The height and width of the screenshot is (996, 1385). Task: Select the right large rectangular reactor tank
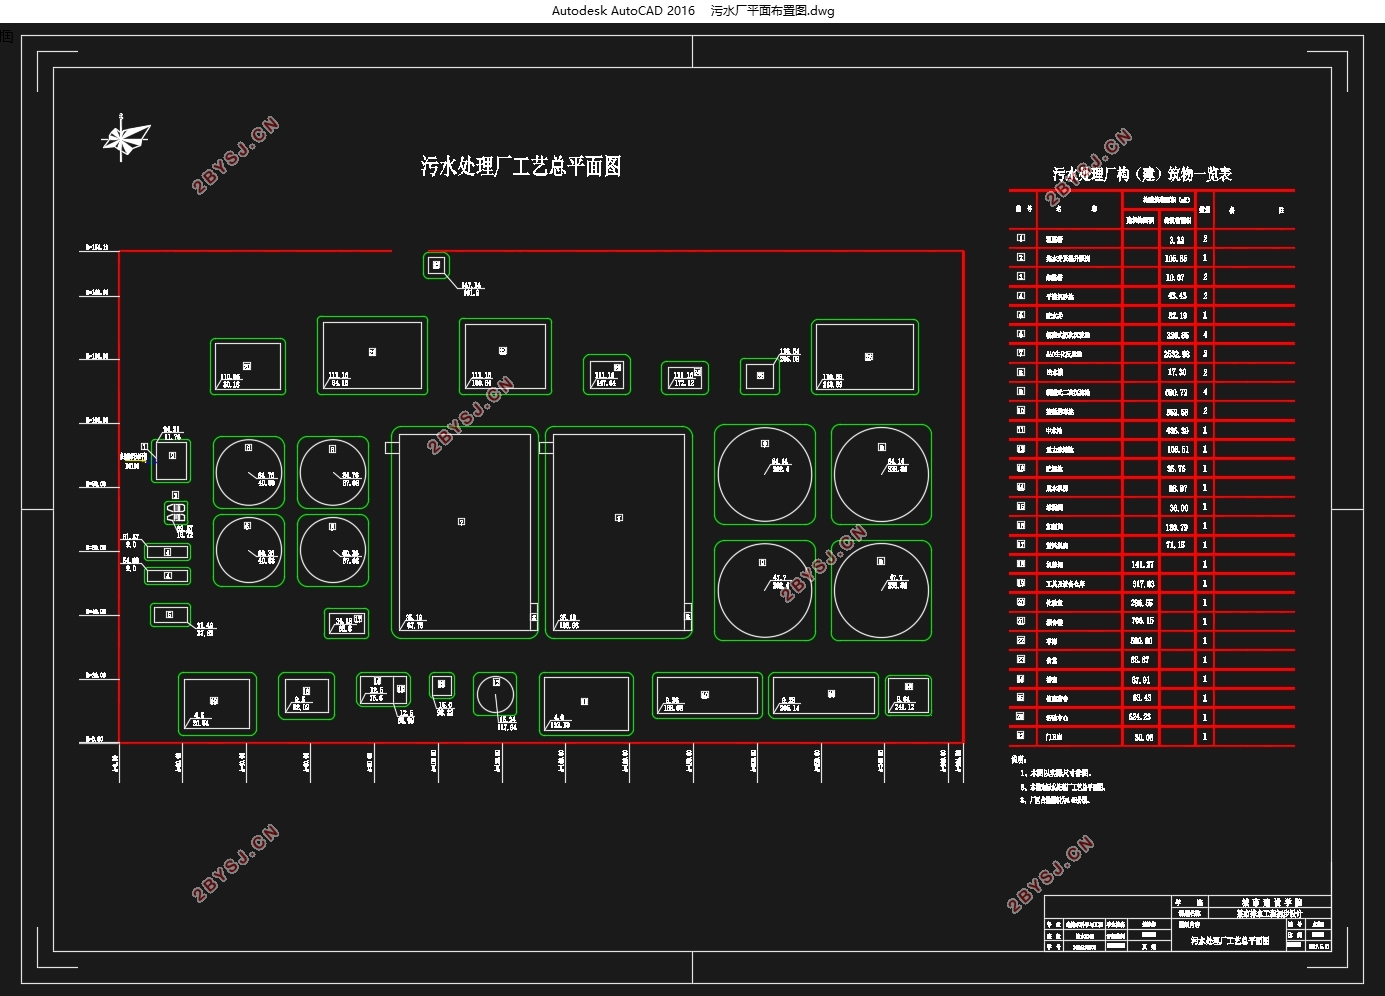(x=618, y=532)
